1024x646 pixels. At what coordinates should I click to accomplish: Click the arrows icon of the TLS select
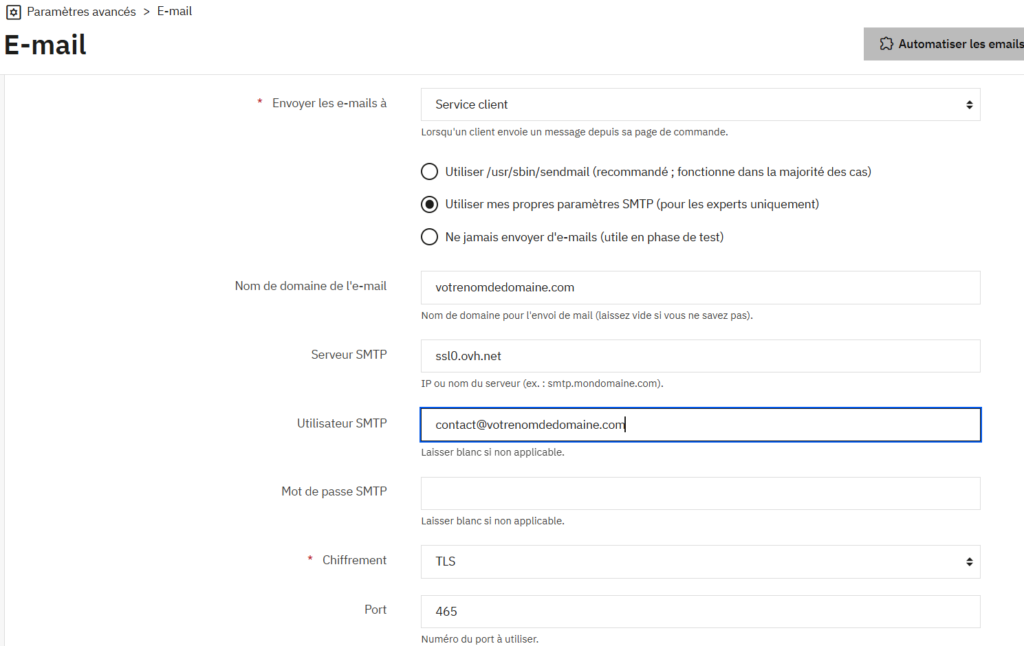point(968,562)
